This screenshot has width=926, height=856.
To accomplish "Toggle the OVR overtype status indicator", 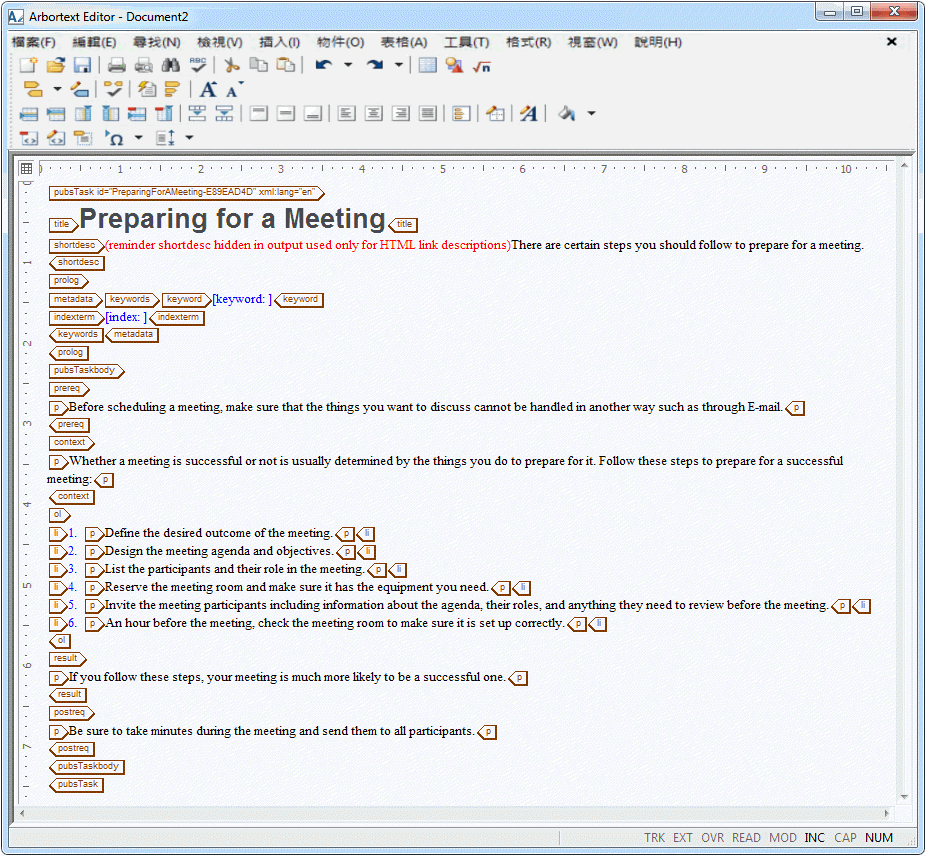I will 712,837.
